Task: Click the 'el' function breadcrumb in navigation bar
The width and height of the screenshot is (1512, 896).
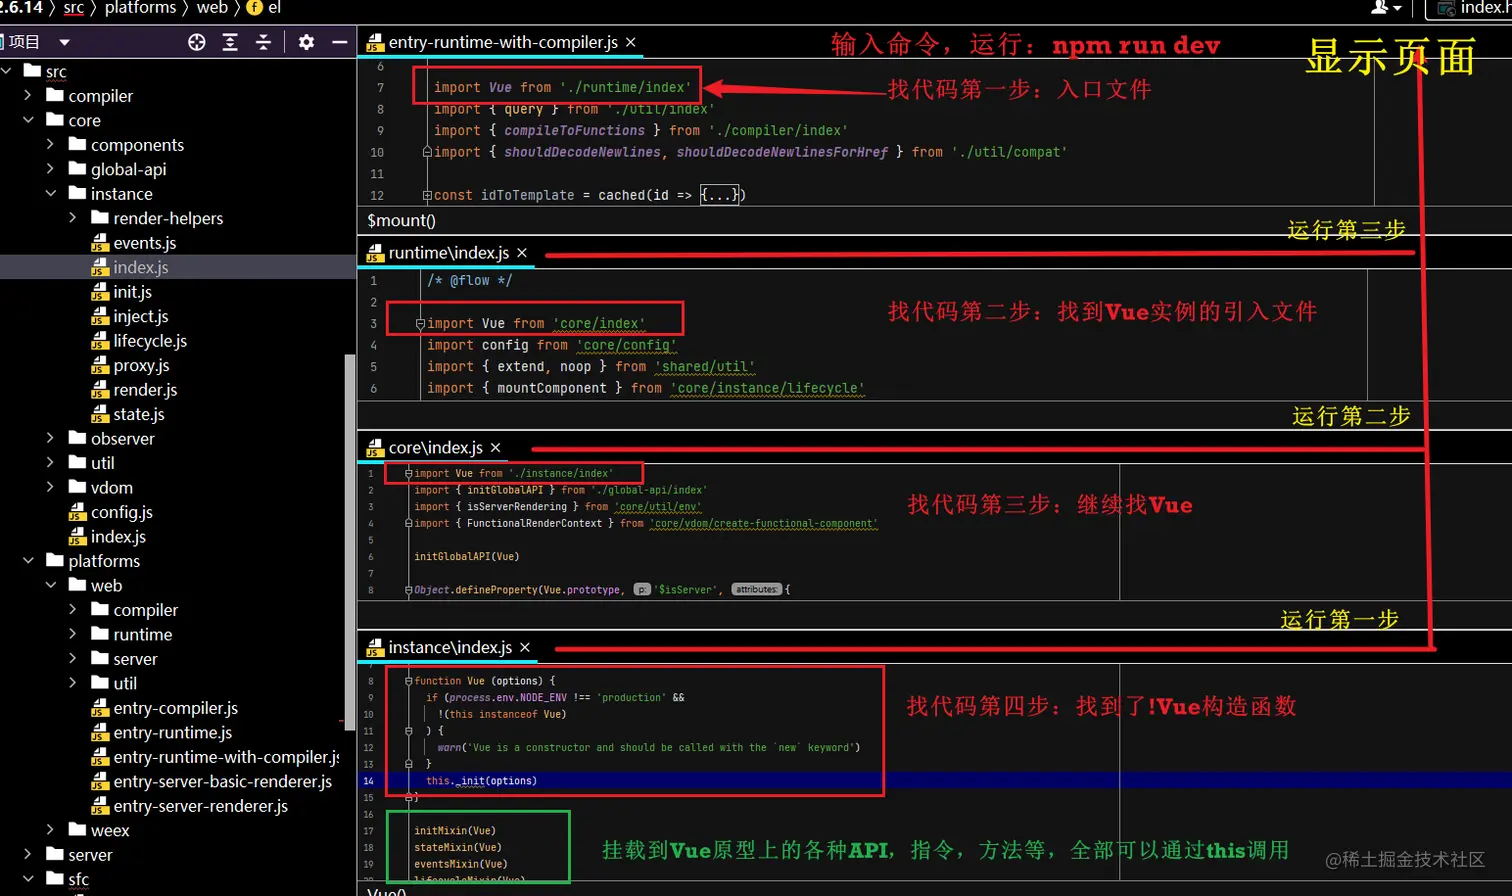Action: pos(264,8)
